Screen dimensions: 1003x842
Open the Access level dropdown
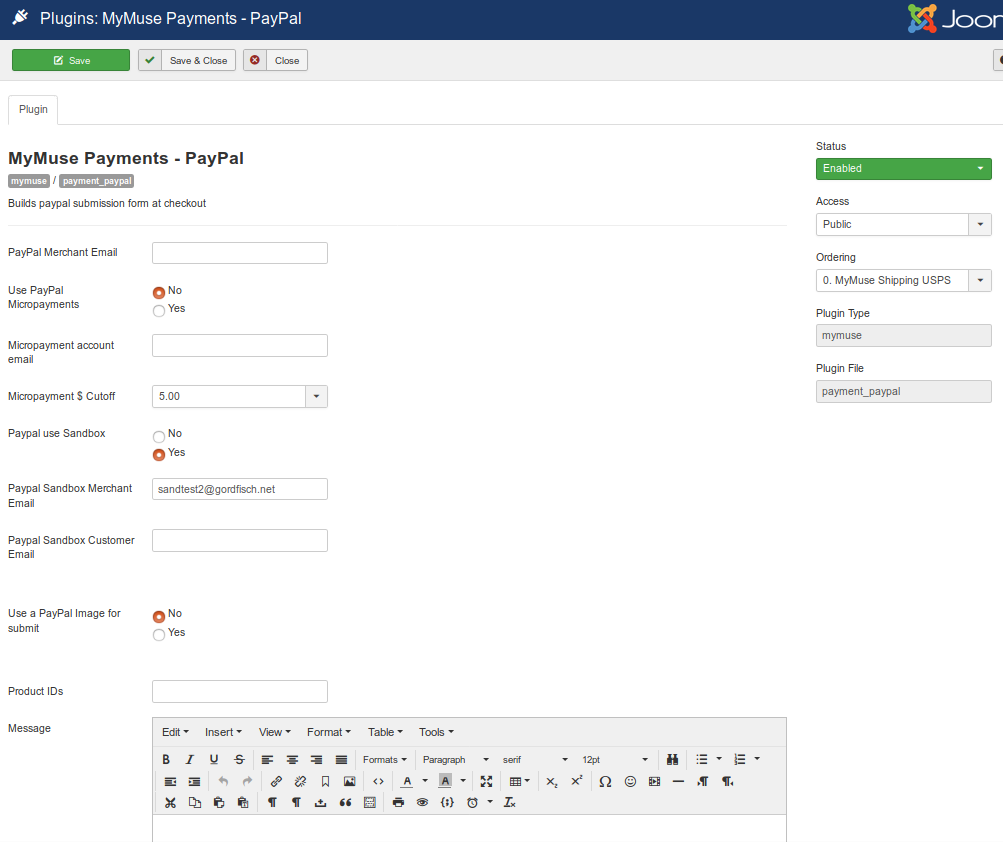(979, 224)
